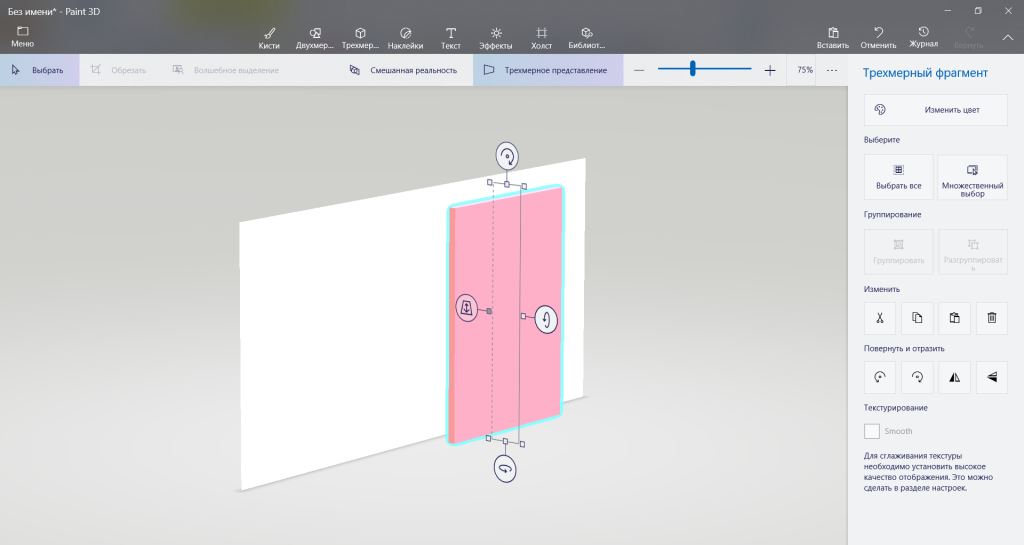The width and height of the screenshot is (1024, 545).
Task: Click the Z-axis rotation handle above the object
Action: [508, 155]
